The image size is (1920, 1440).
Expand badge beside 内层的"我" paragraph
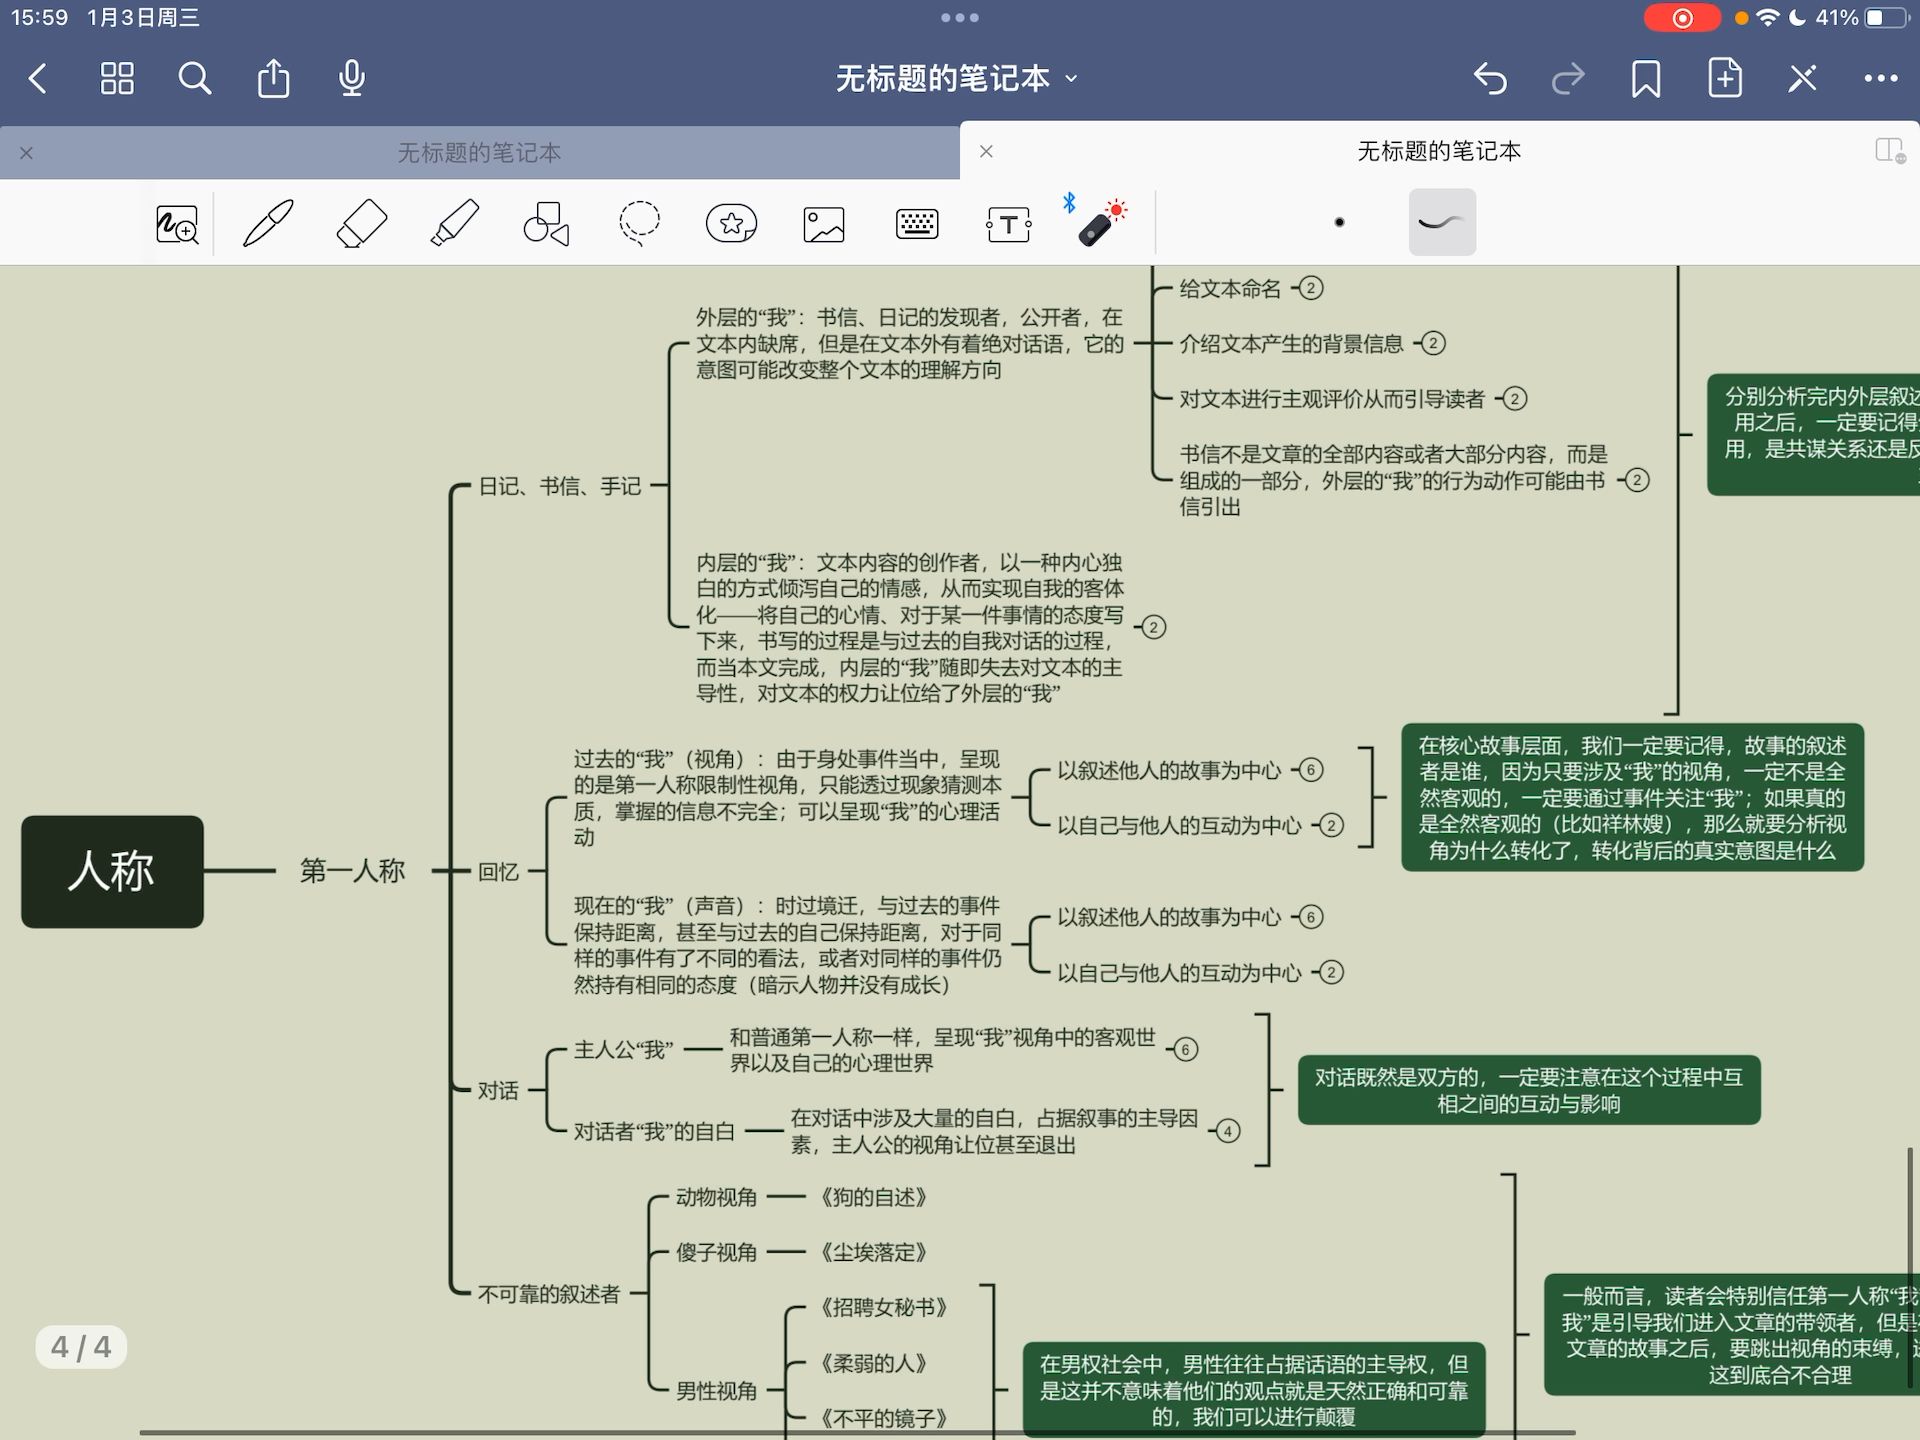1154,628
